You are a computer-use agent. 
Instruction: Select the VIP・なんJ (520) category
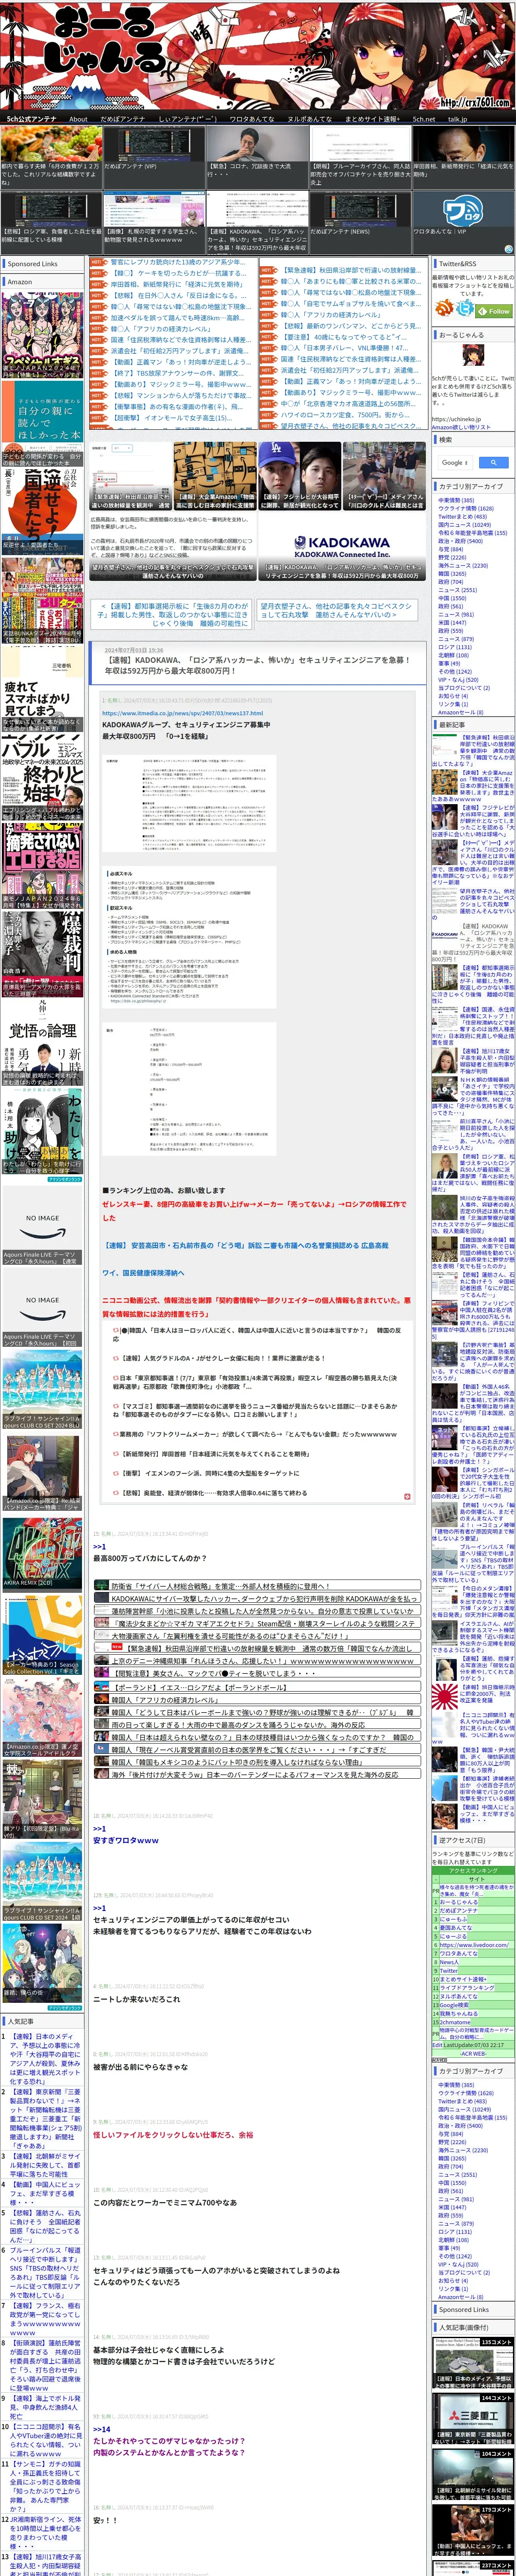[x=458, y=680]
